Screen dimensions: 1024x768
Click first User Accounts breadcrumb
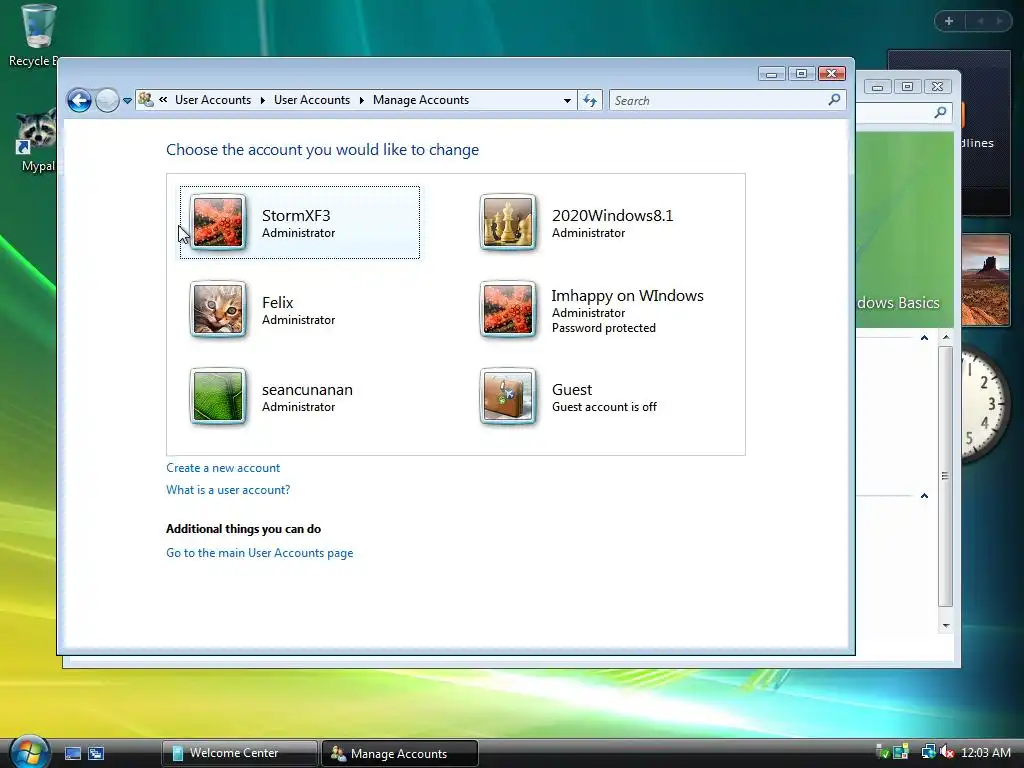point(213,100)
